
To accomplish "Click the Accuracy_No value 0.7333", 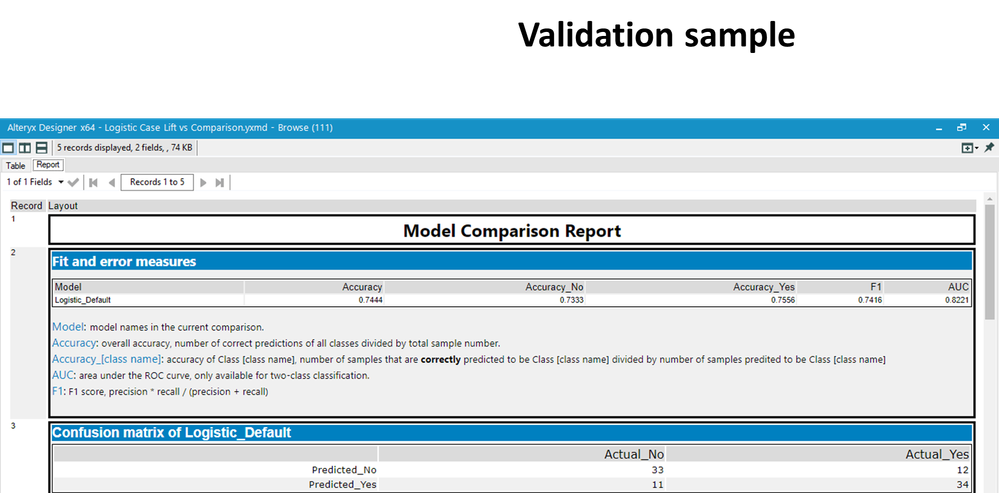I will [571, 300].
